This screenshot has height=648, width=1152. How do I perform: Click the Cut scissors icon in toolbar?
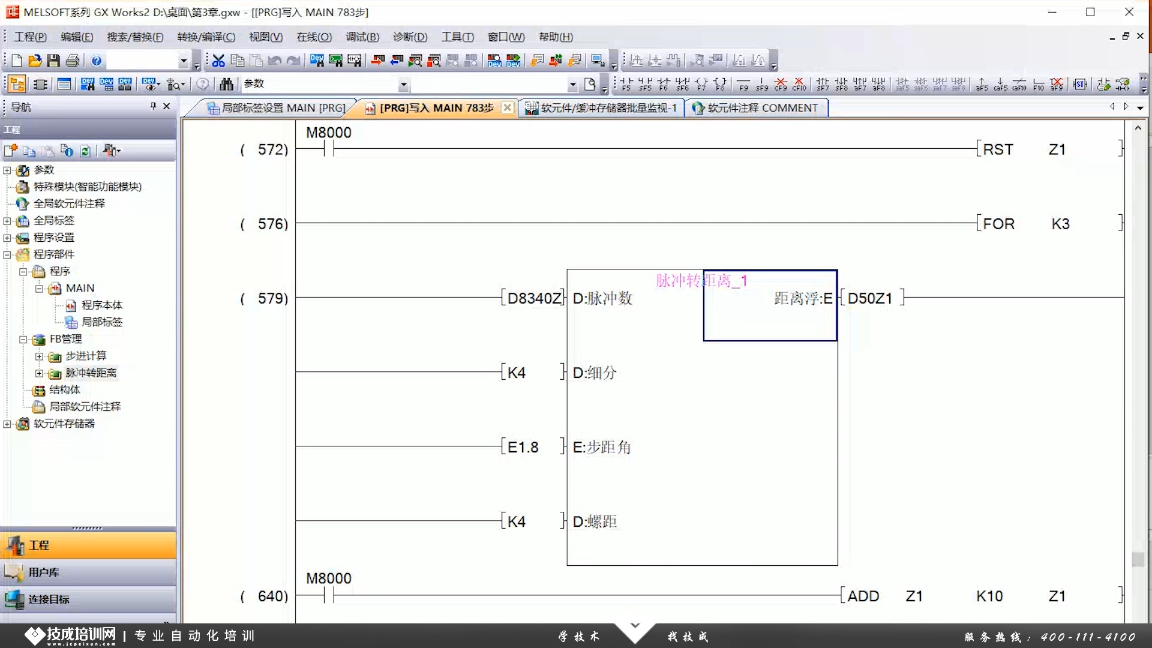218,61
